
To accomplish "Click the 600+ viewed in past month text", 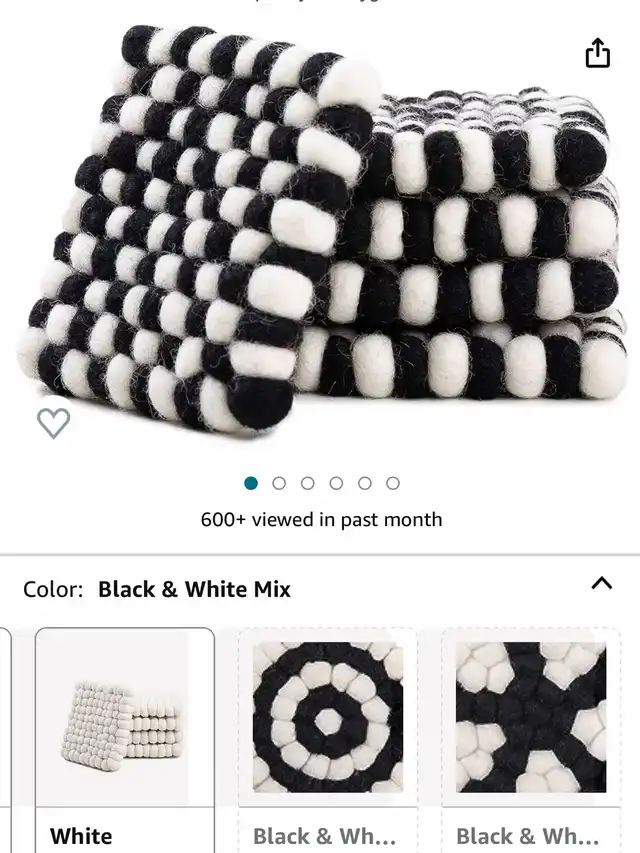I will pyautogui.click(x=321, y=520).
